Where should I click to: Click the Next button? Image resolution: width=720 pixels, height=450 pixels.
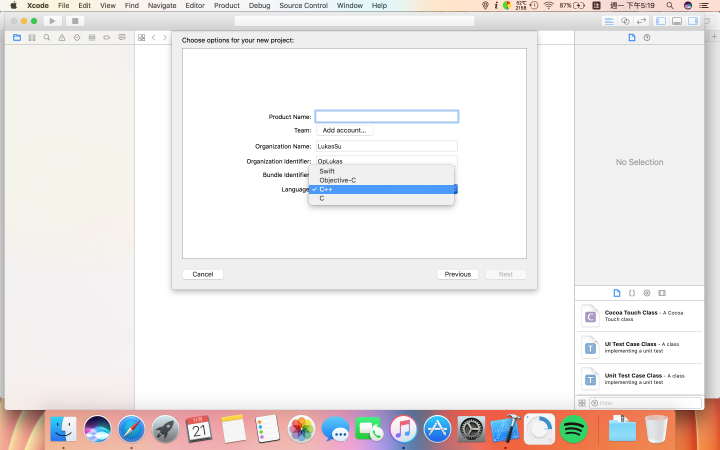point(506,274)
